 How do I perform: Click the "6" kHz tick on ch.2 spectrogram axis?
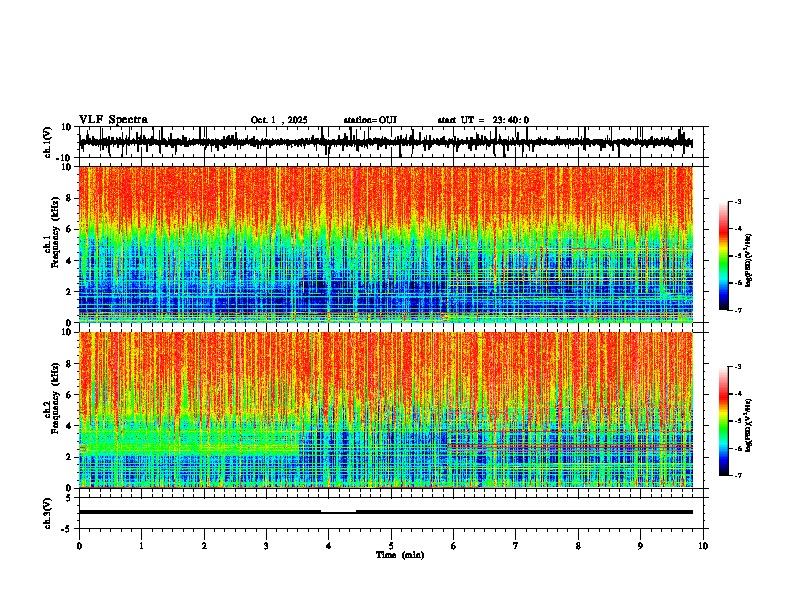coord(70,394)
